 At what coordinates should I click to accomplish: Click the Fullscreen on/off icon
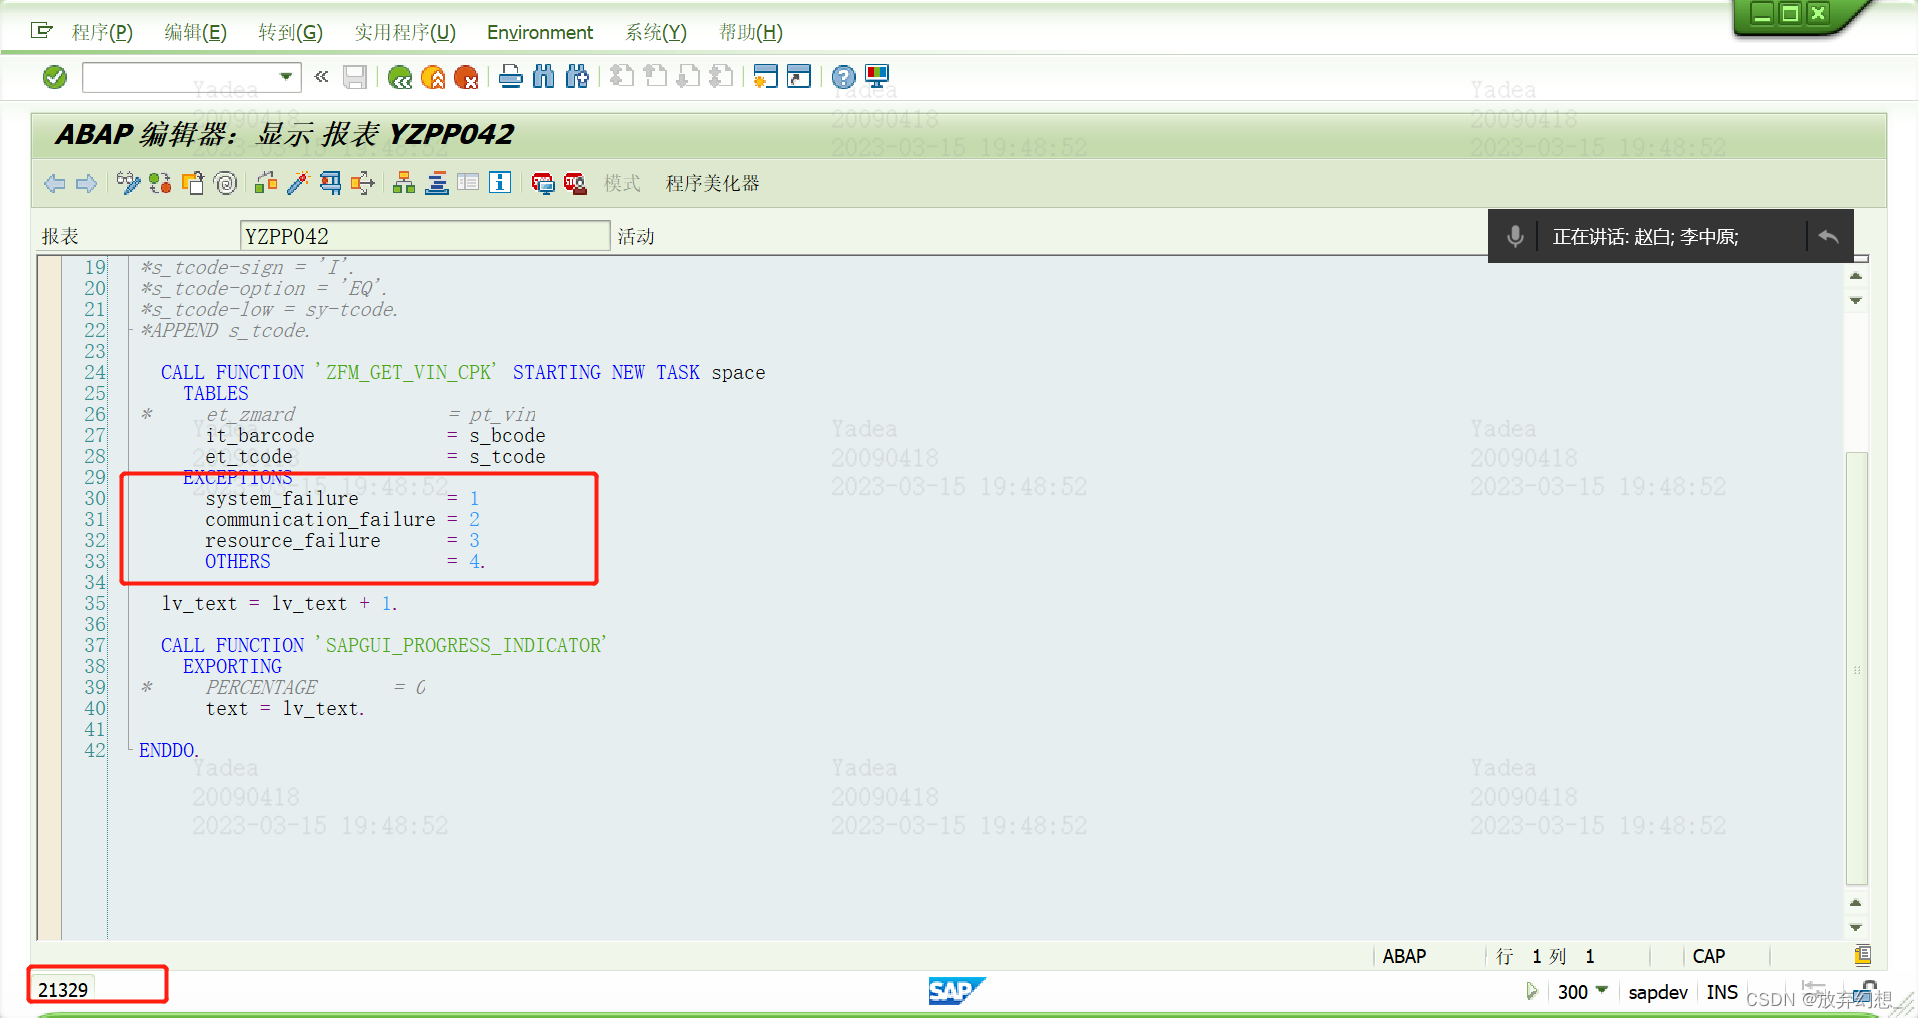pyautogui.click(x=468, y=183)
